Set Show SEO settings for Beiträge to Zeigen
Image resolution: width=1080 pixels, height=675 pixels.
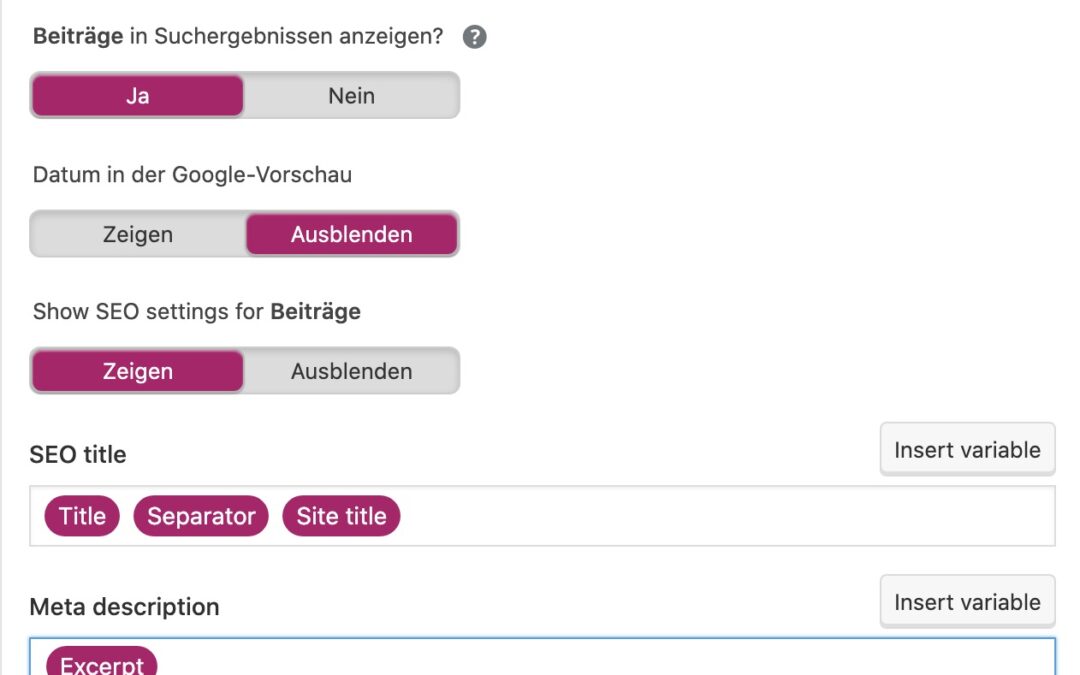[138, 371]
